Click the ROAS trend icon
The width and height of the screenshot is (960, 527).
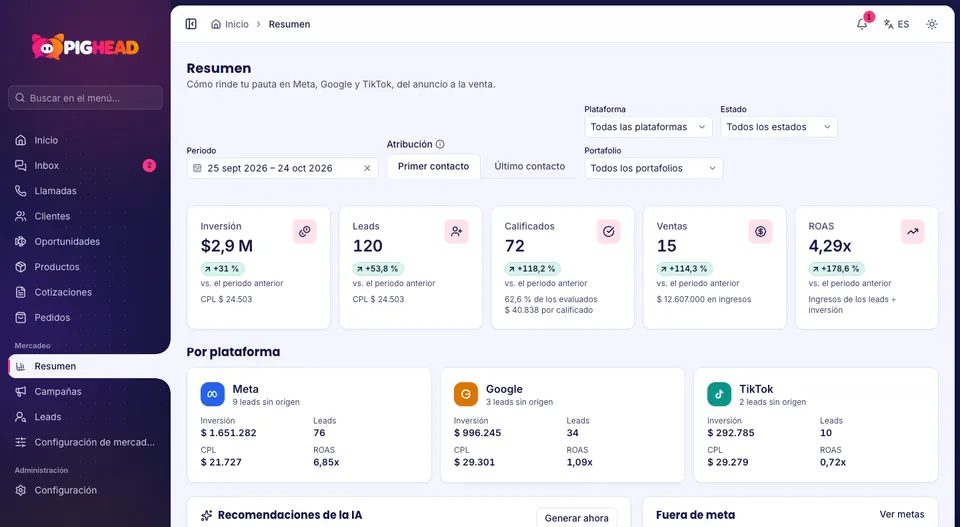tap(912, 231)
